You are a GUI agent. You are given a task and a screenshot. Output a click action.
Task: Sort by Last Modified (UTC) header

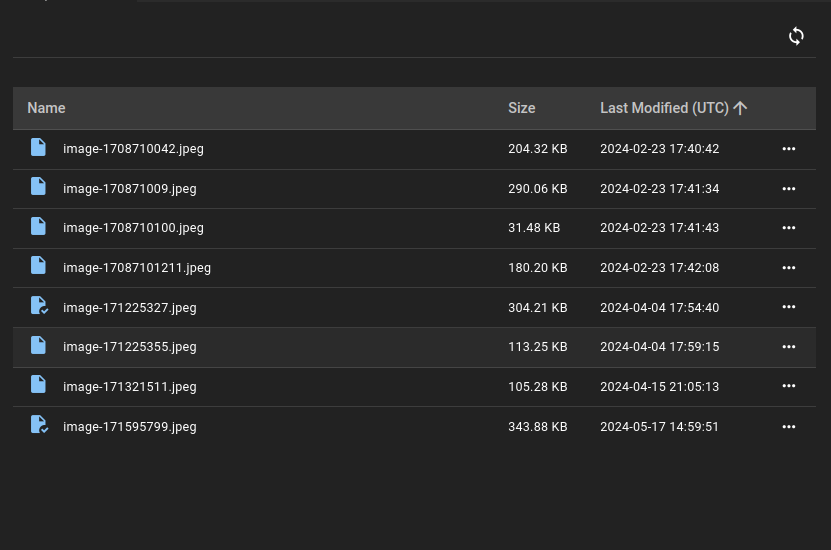(664, 108)
